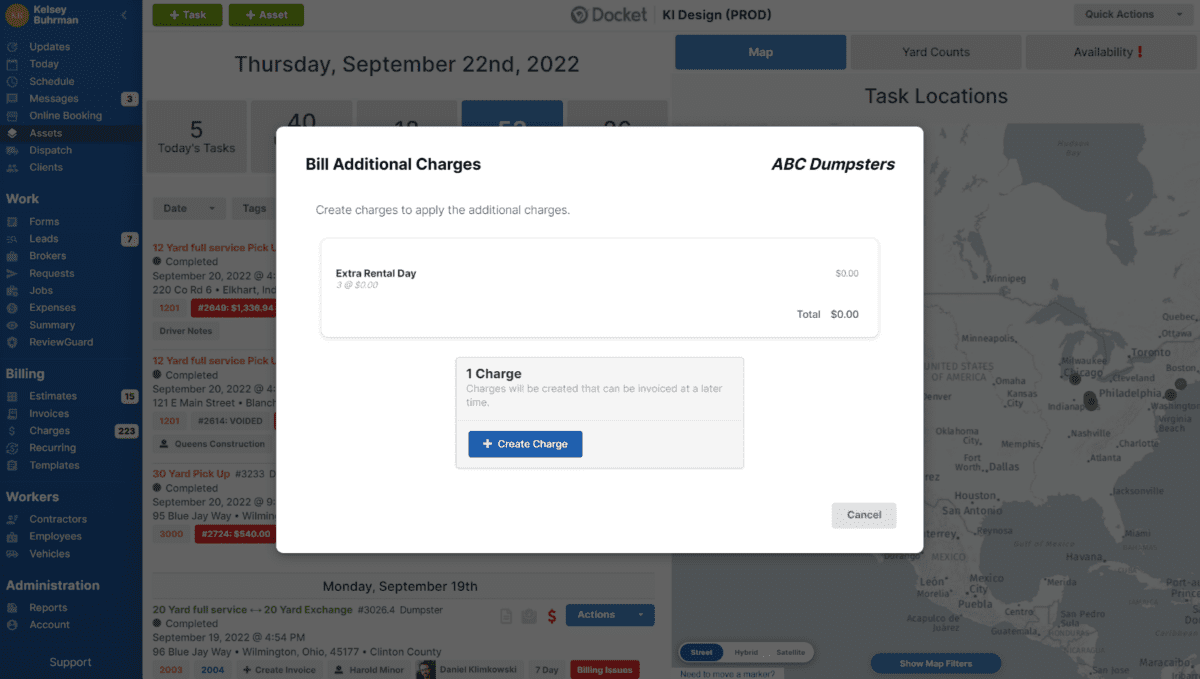Click the Driver Notes tag
Screen dimensions: 1200x679
[186, 331]
